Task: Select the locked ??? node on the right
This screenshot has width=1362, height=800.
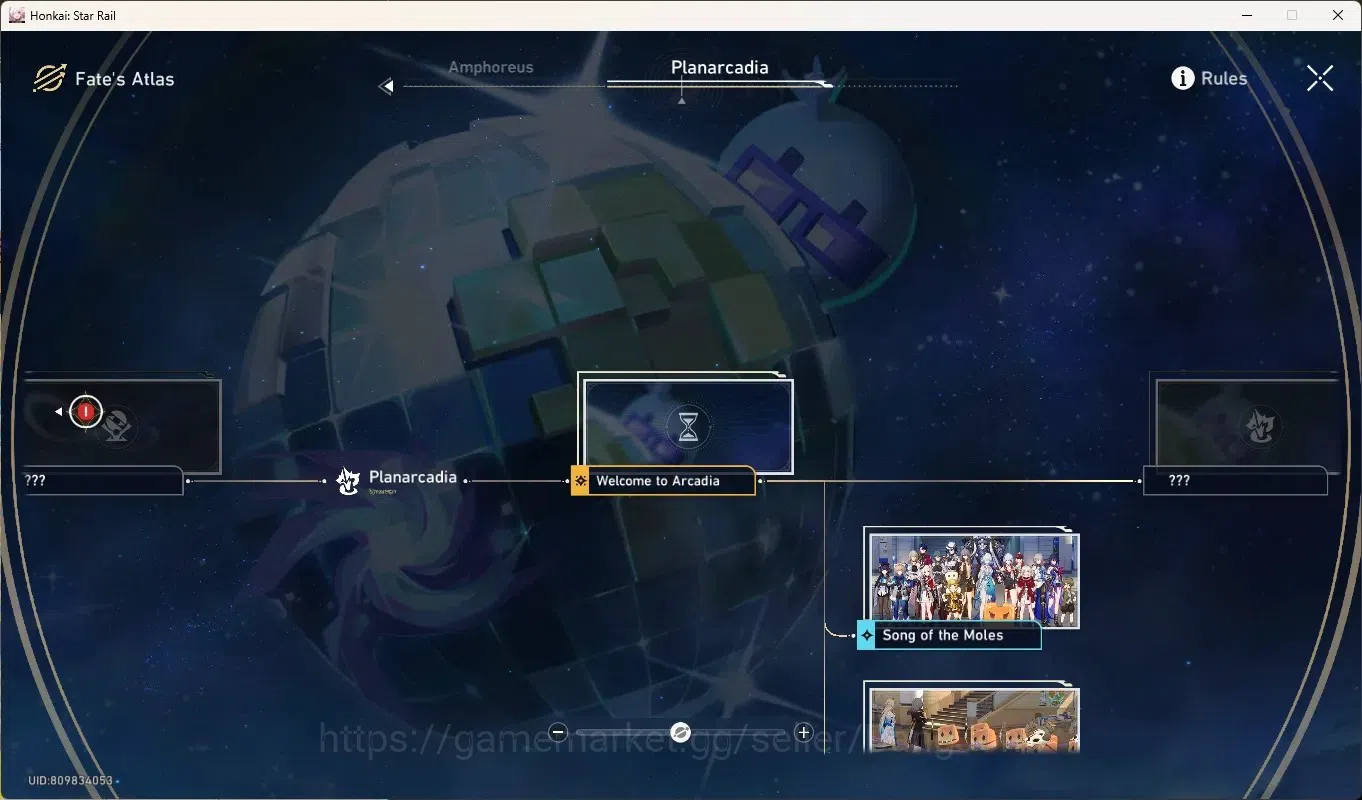Action: click(1235, 480)
